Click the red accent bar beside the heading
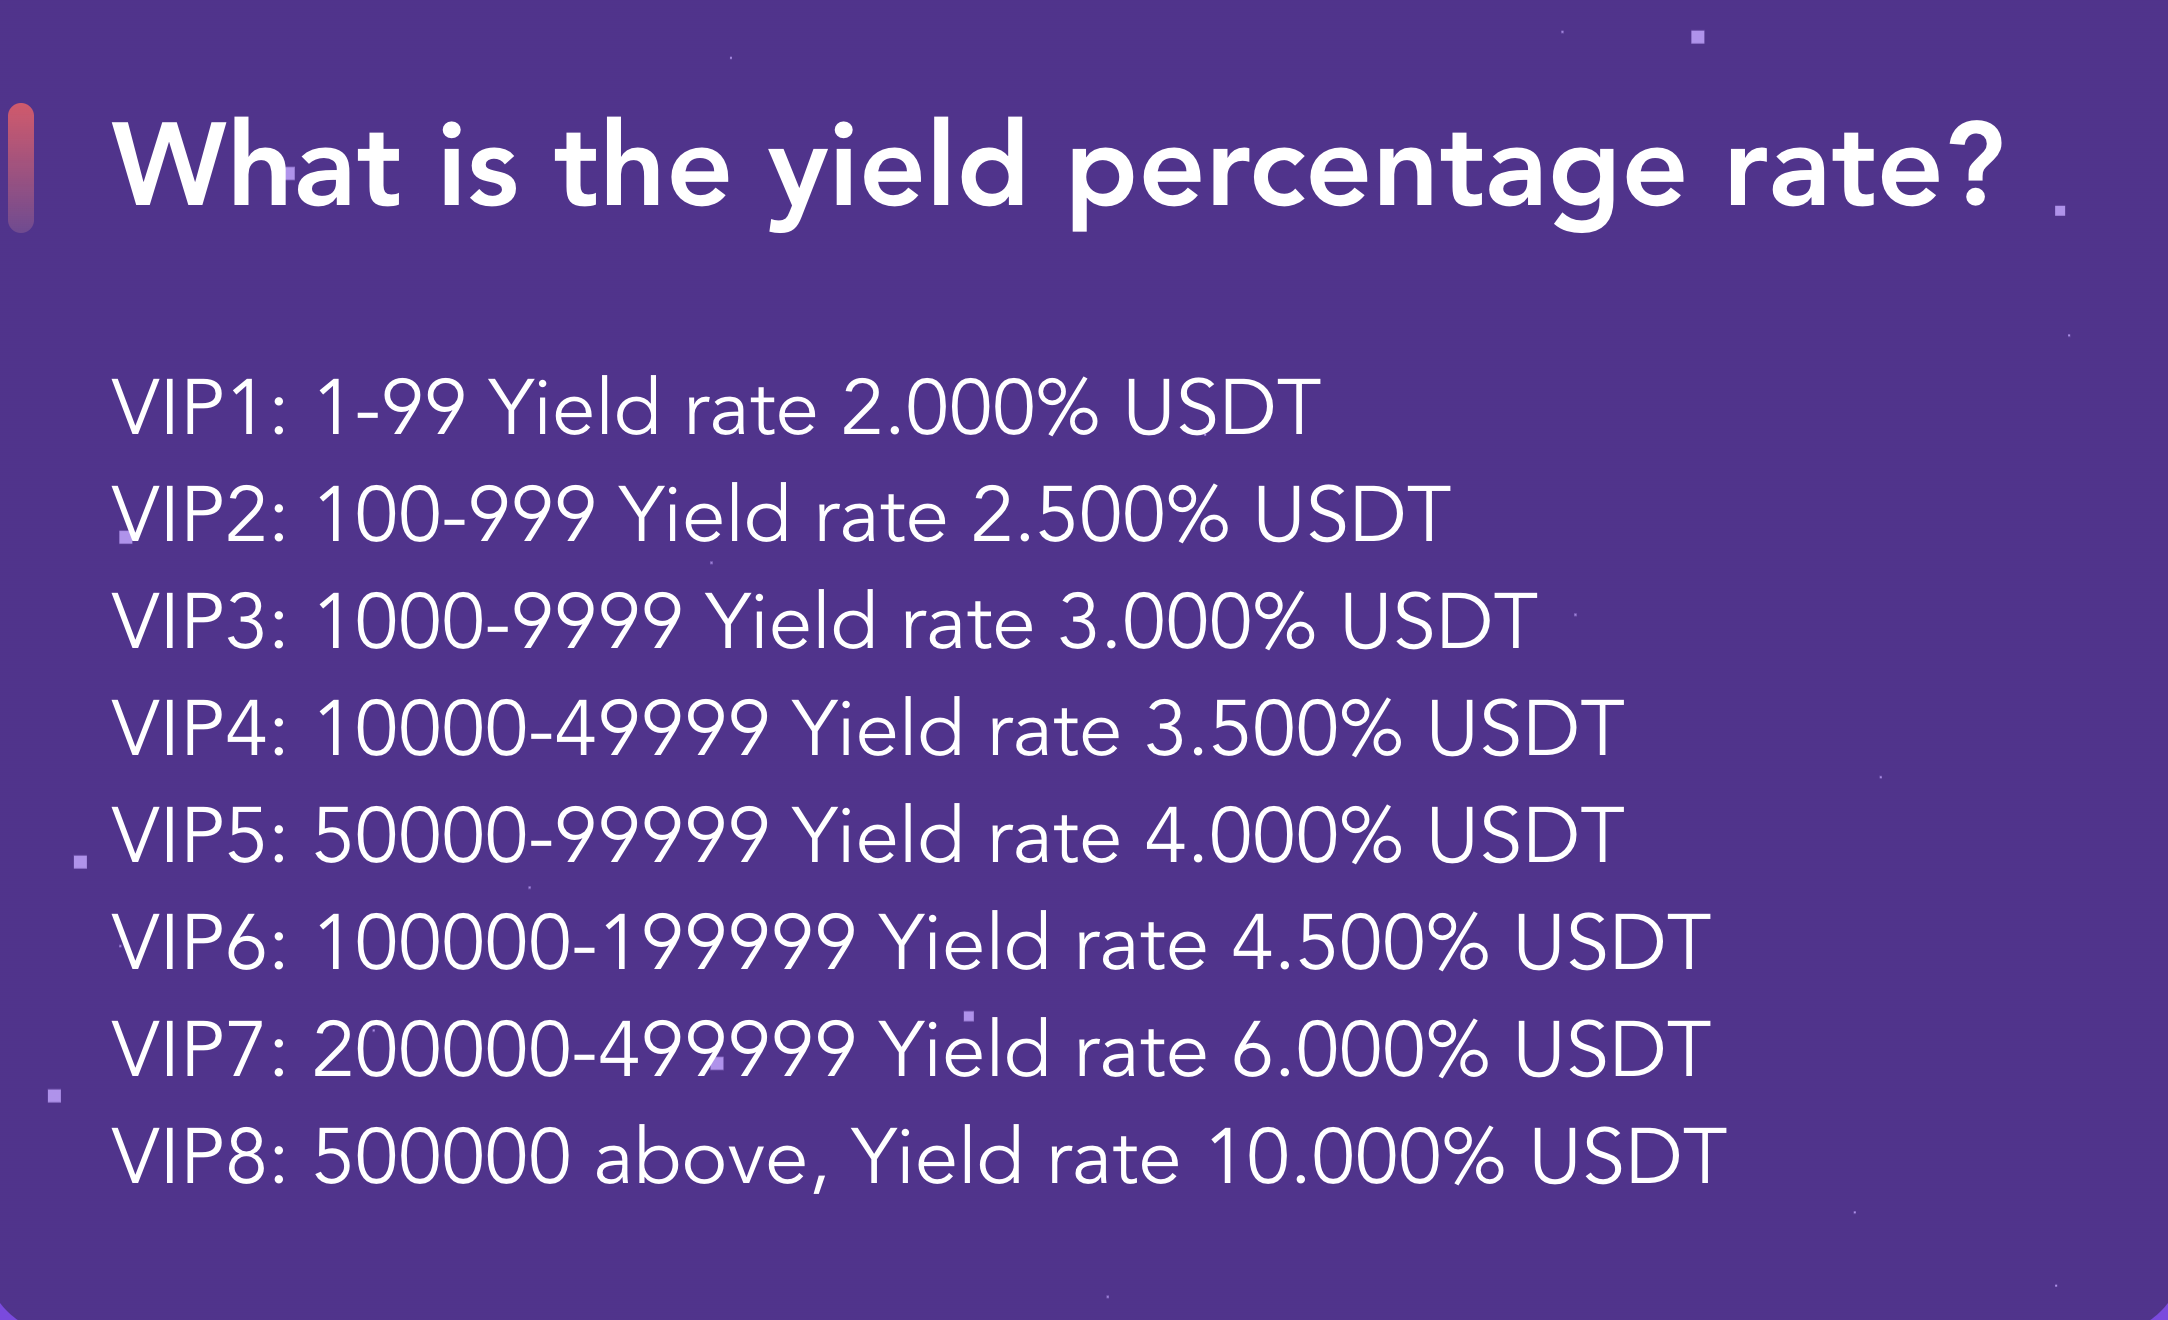This screenshot has width=2168, height=1320. pyautogui.click(x=21, y=168)
